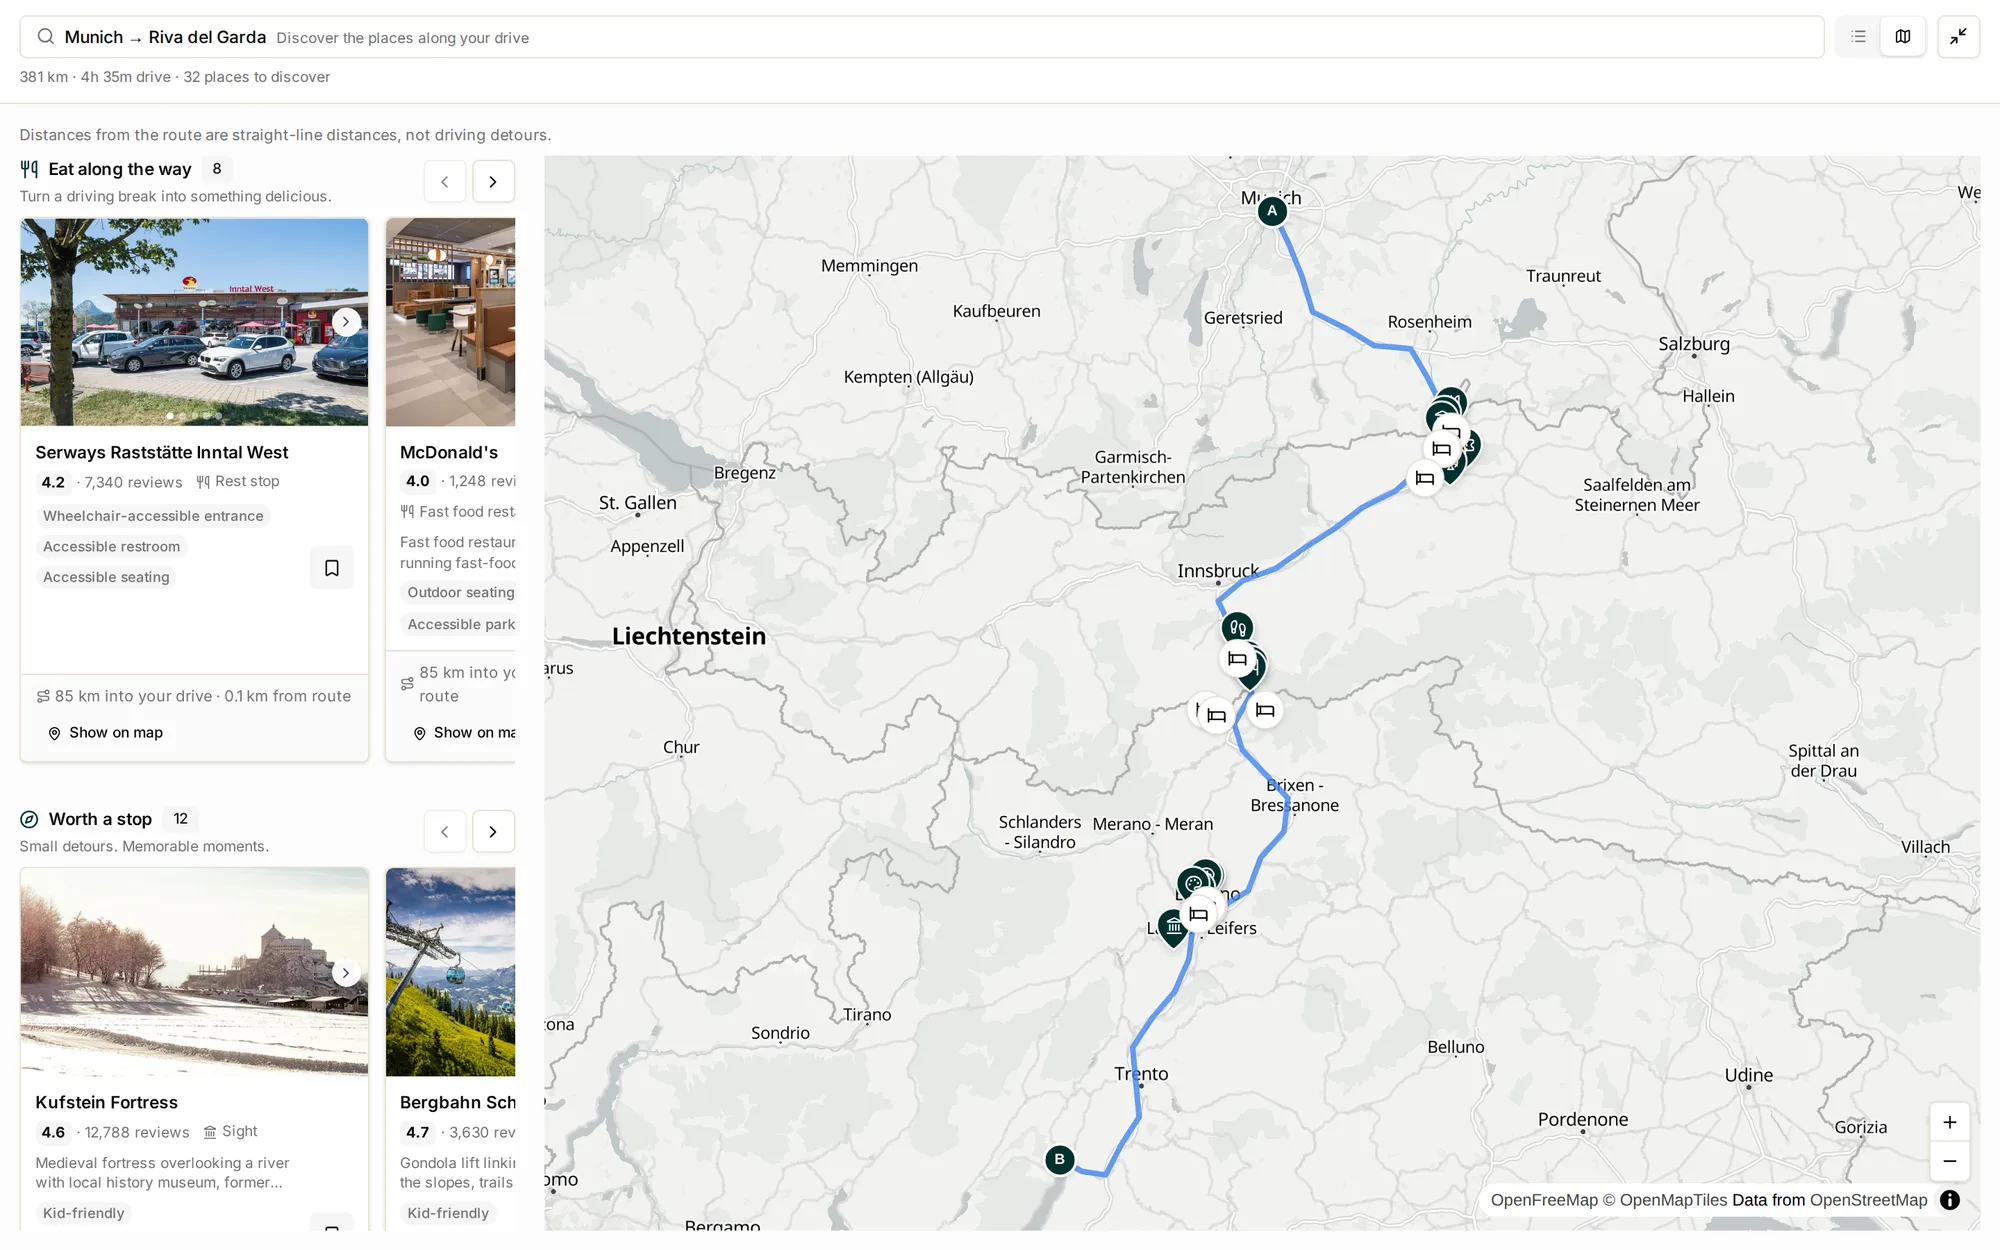Screen dimensions: 2000x1250
Task: Switch to map view
Action: [1903, 37]
